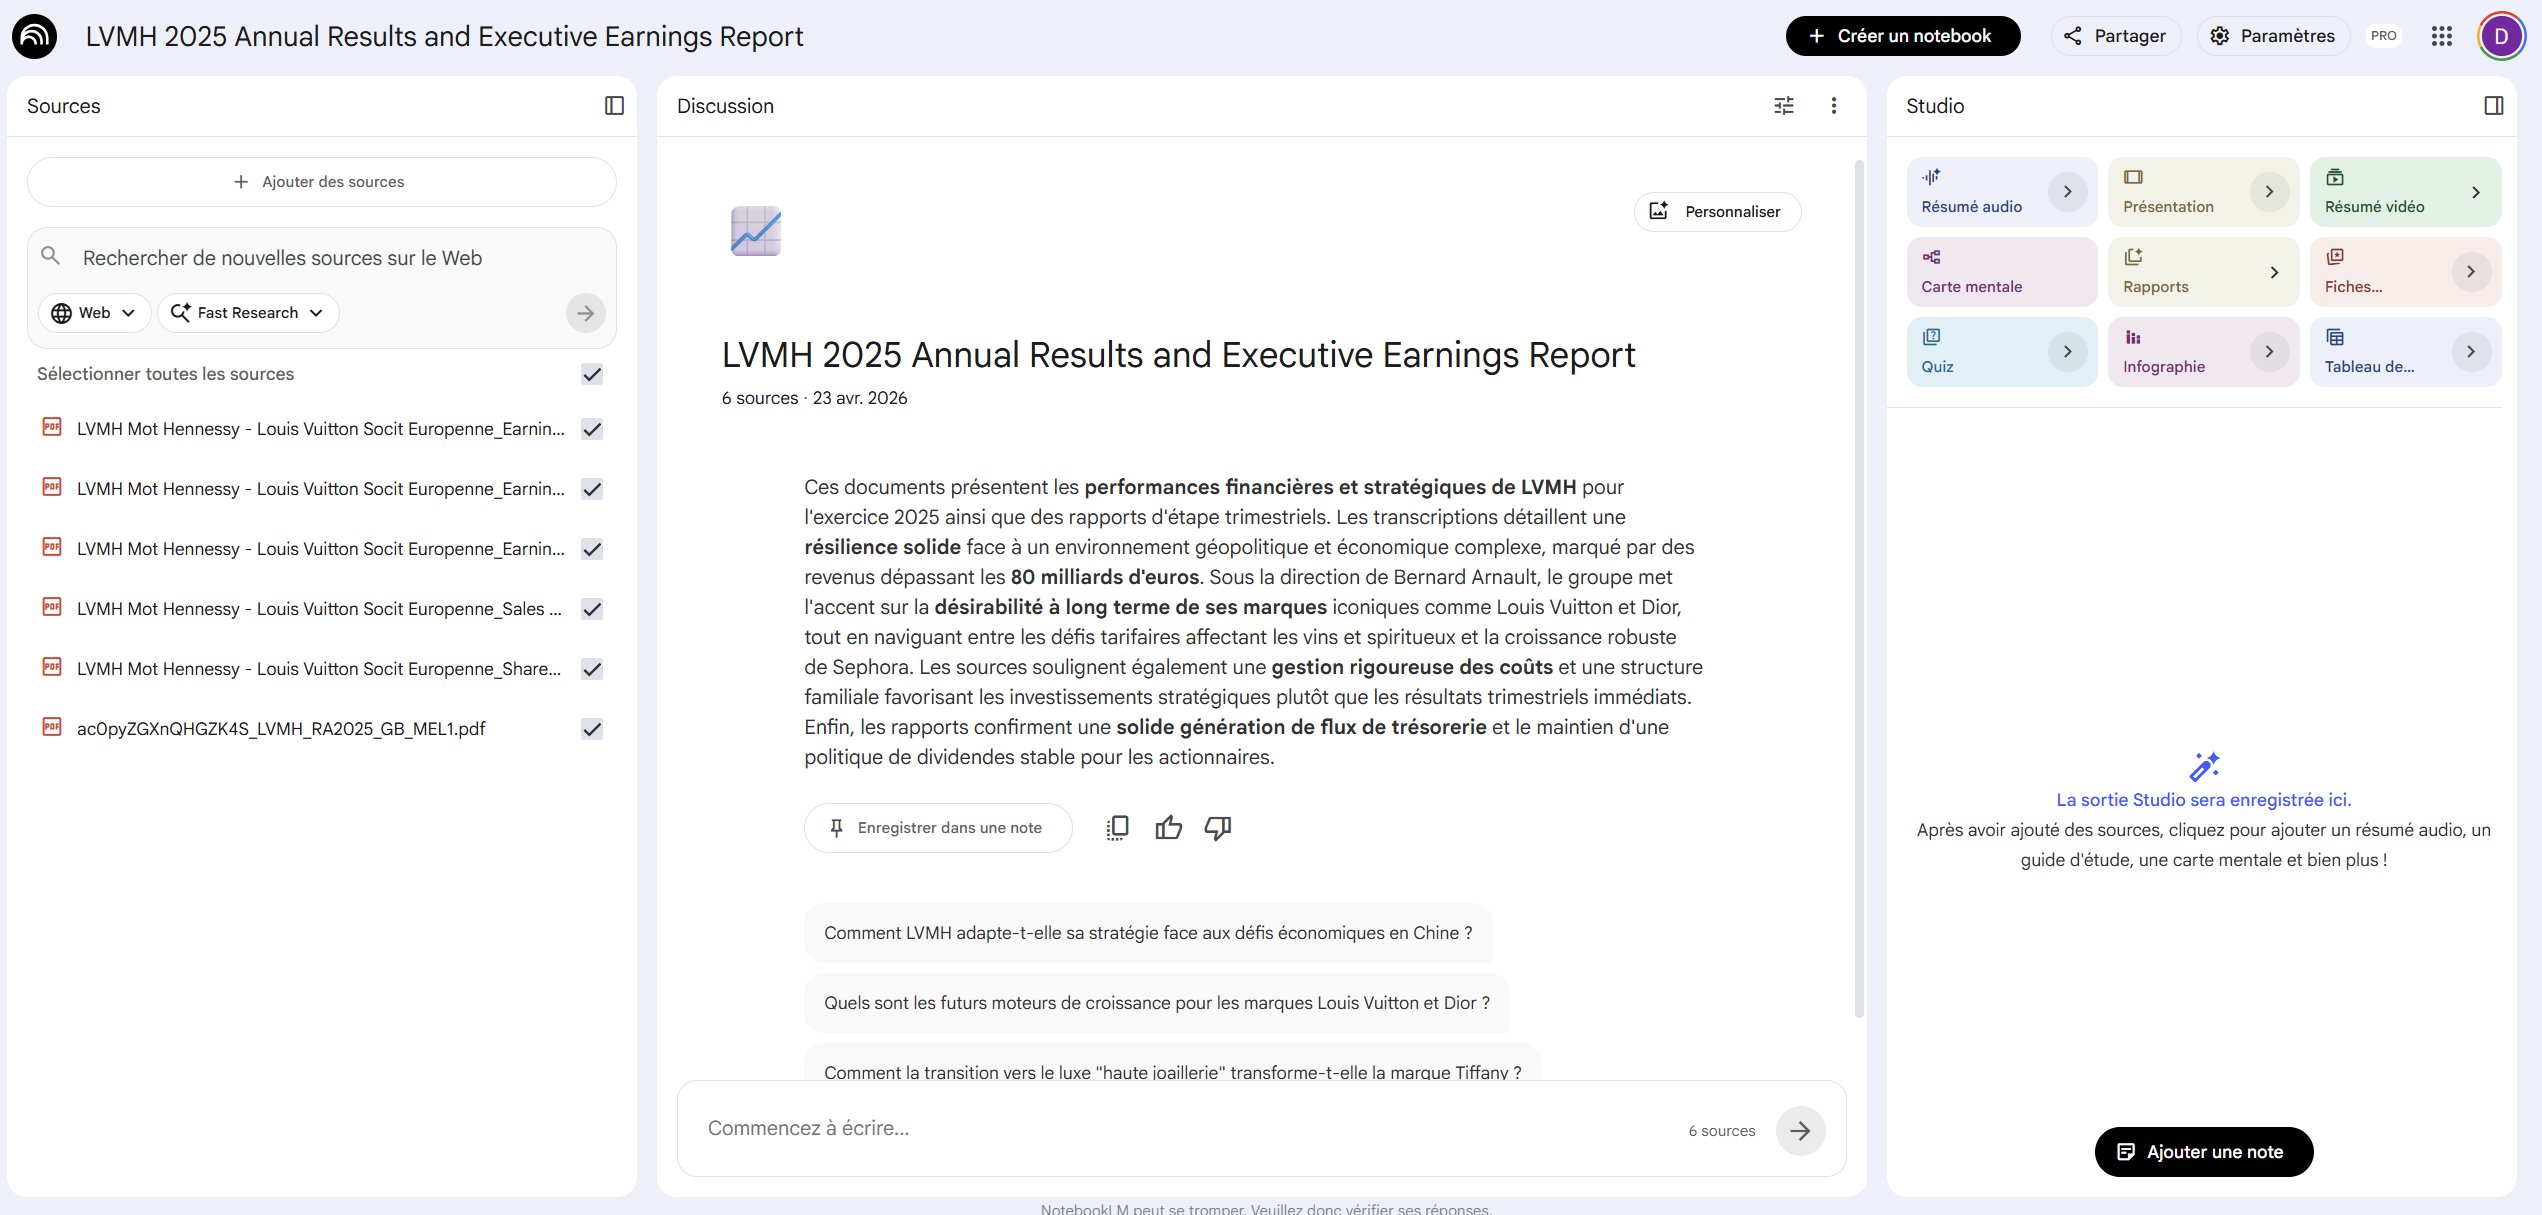Open Quiz options chevron
This screenshot has width=2542, height=1215.
[x=2067, y=352]
